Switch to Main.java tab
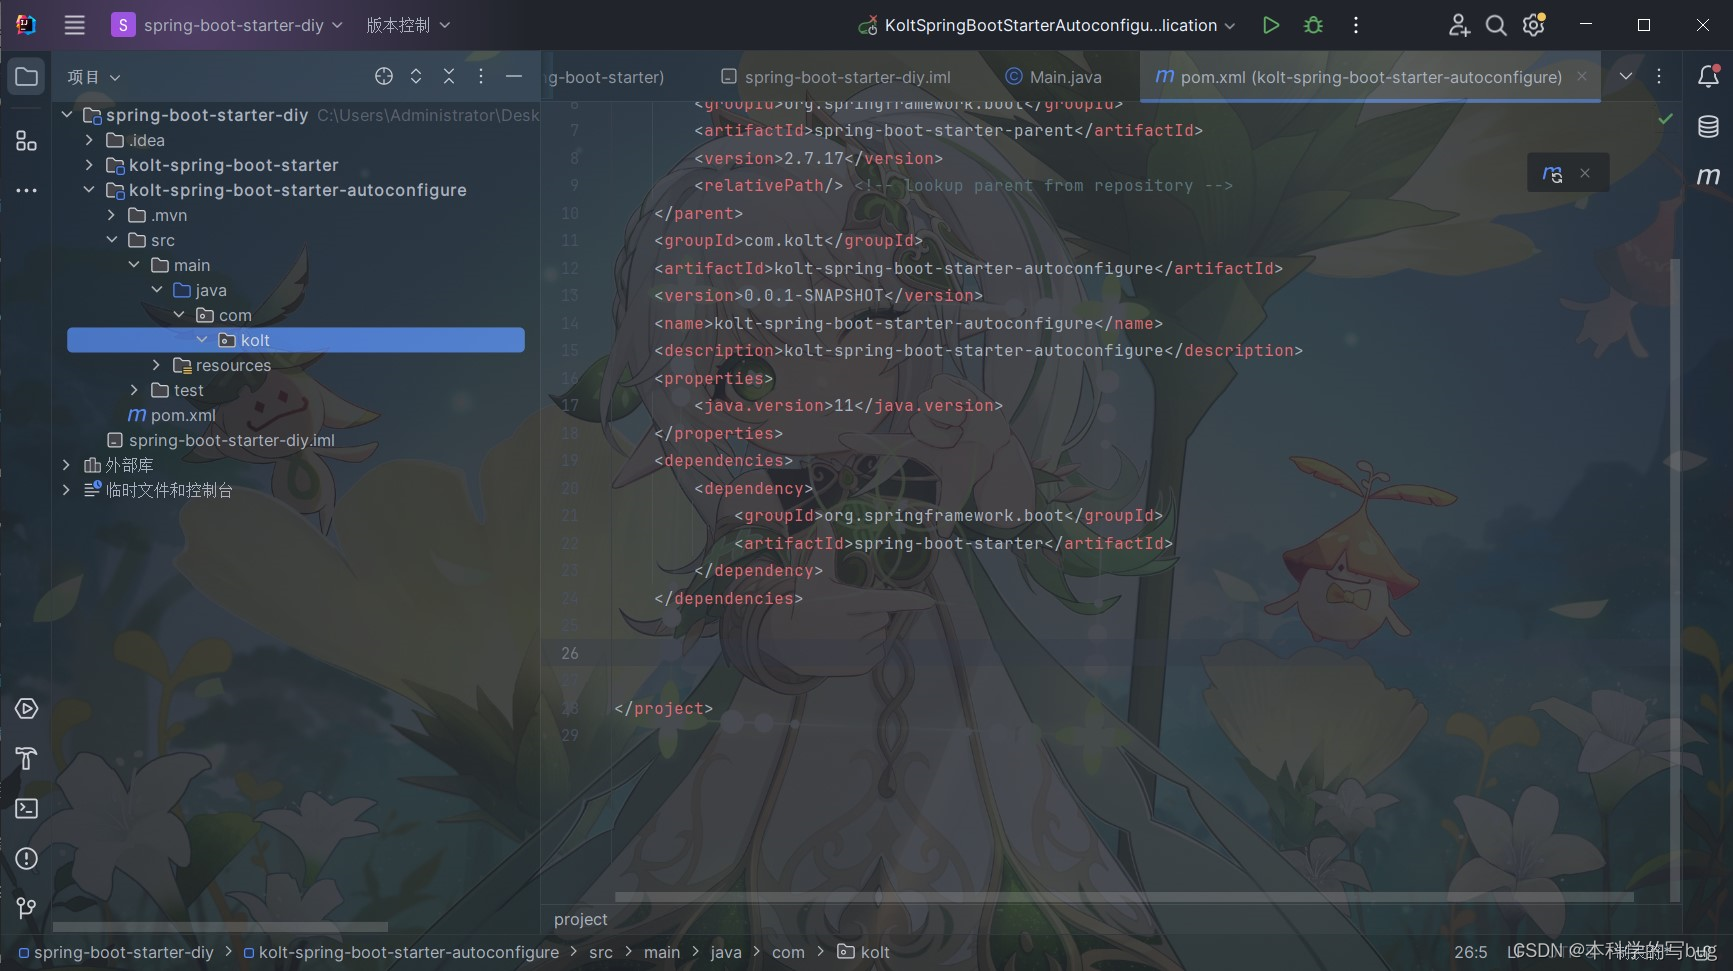Viewport: 1733px width, 971px height. tap(1053, 77)
